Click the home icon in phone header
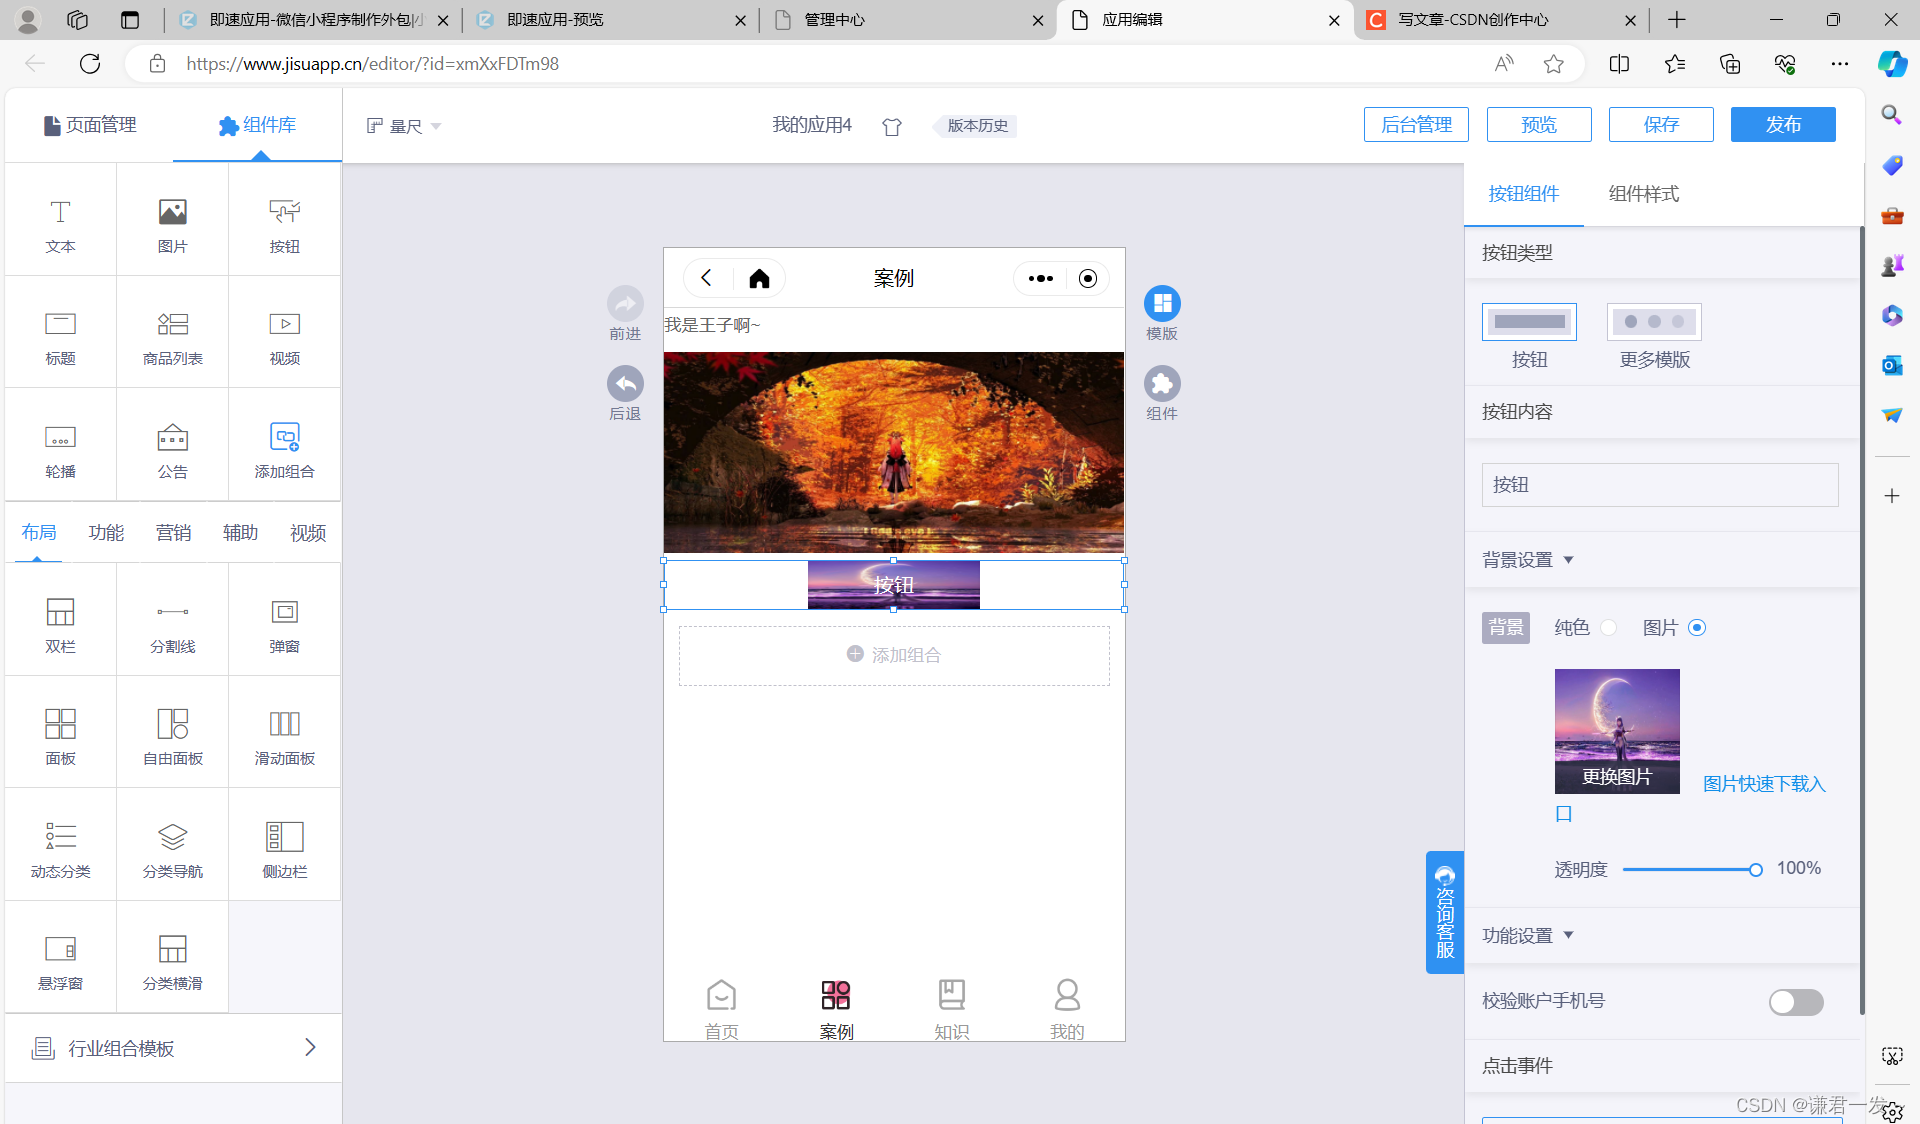Screen dimensions: 1920x1124 click(x=759, y=279)
